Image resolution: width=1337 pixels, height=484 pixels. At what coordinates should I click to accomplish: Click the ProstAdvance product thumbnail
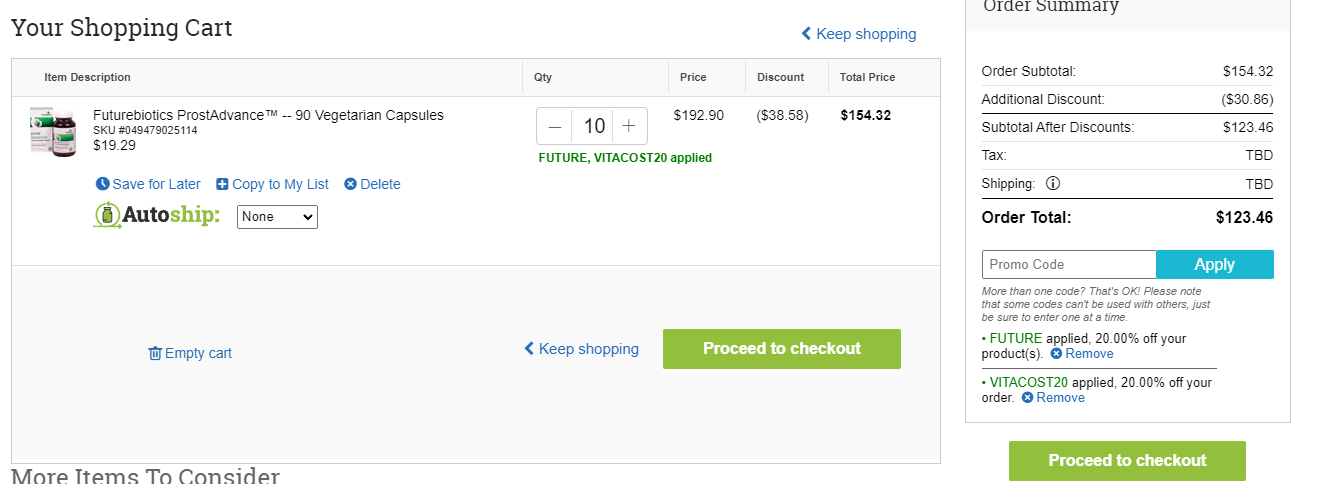[52, 131]
